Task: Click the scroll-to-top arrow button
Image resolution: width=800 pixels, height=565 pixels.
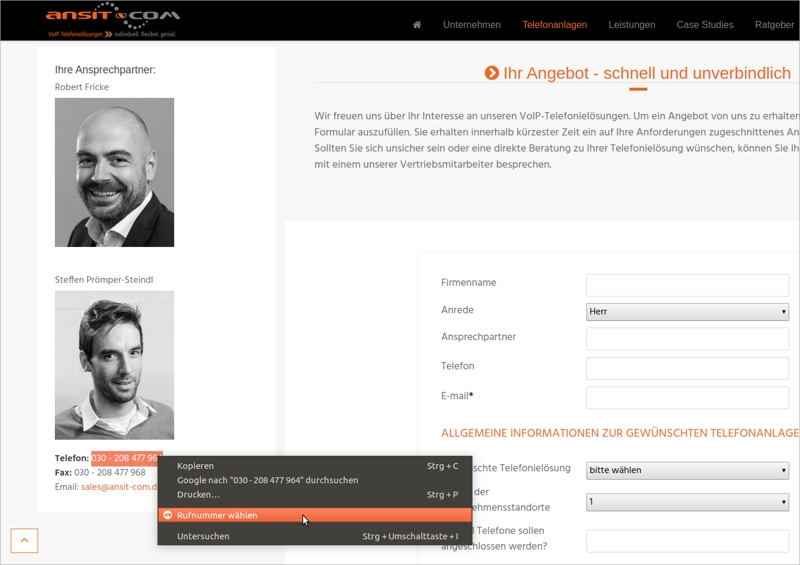Action: (24, 540)
